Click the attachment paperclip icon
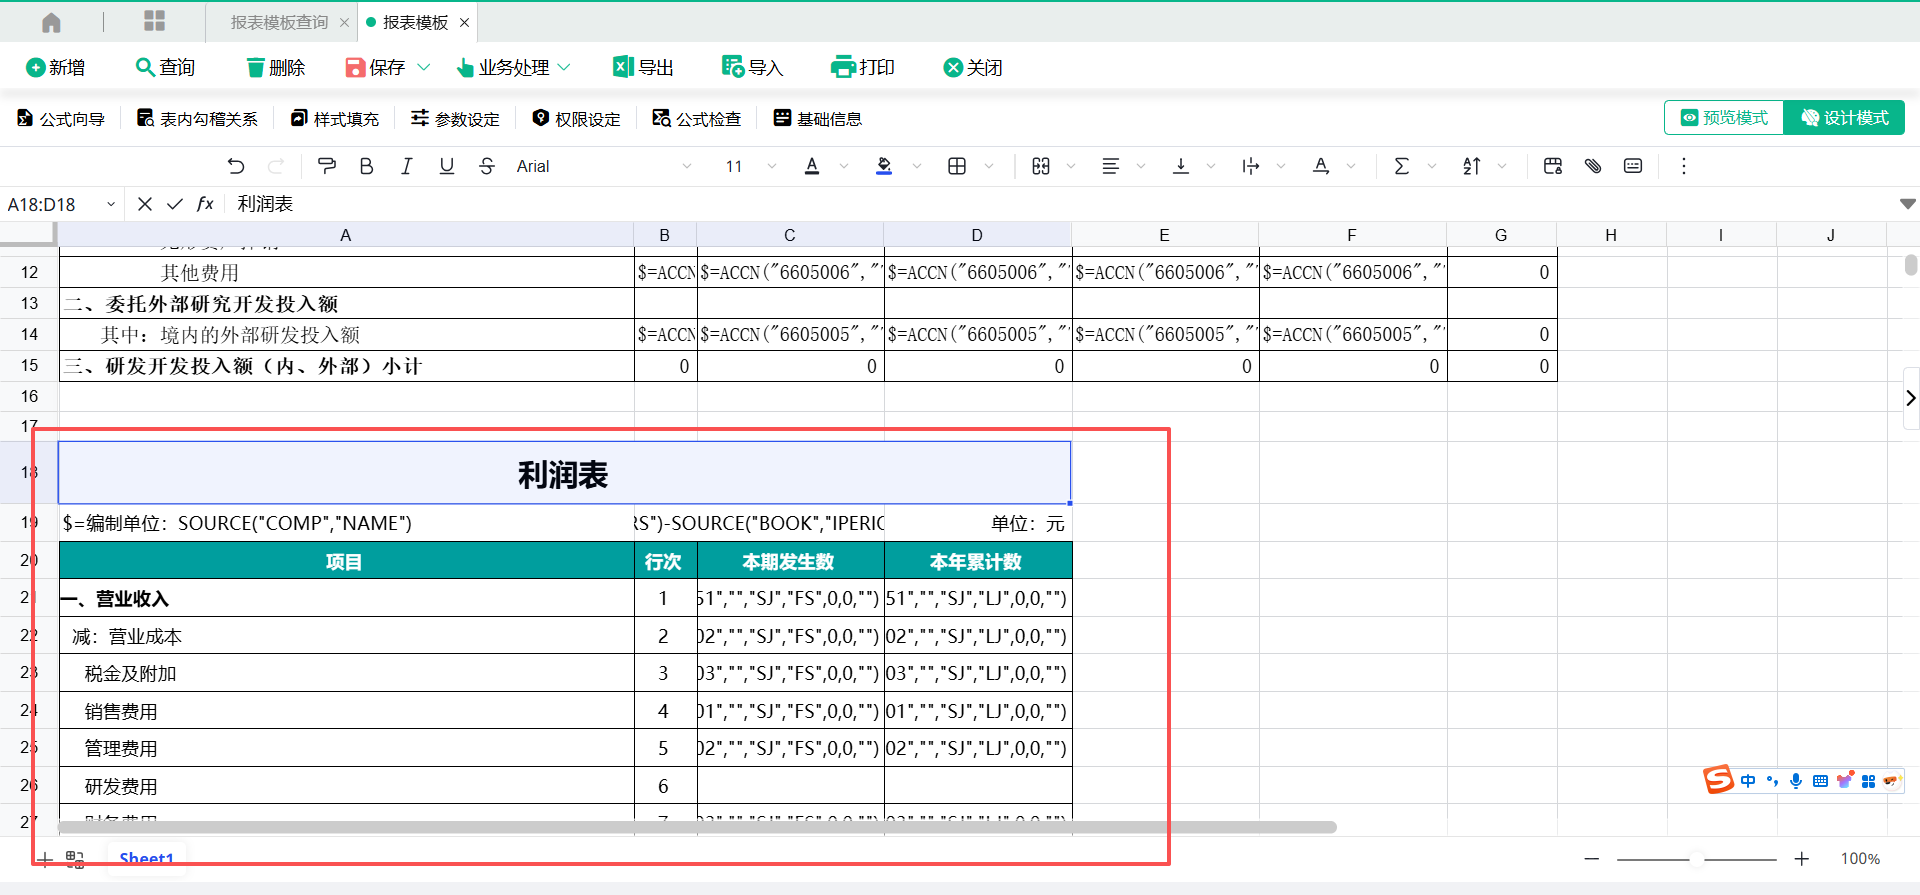This screenshot has width=1920, height=895. 1593,166
